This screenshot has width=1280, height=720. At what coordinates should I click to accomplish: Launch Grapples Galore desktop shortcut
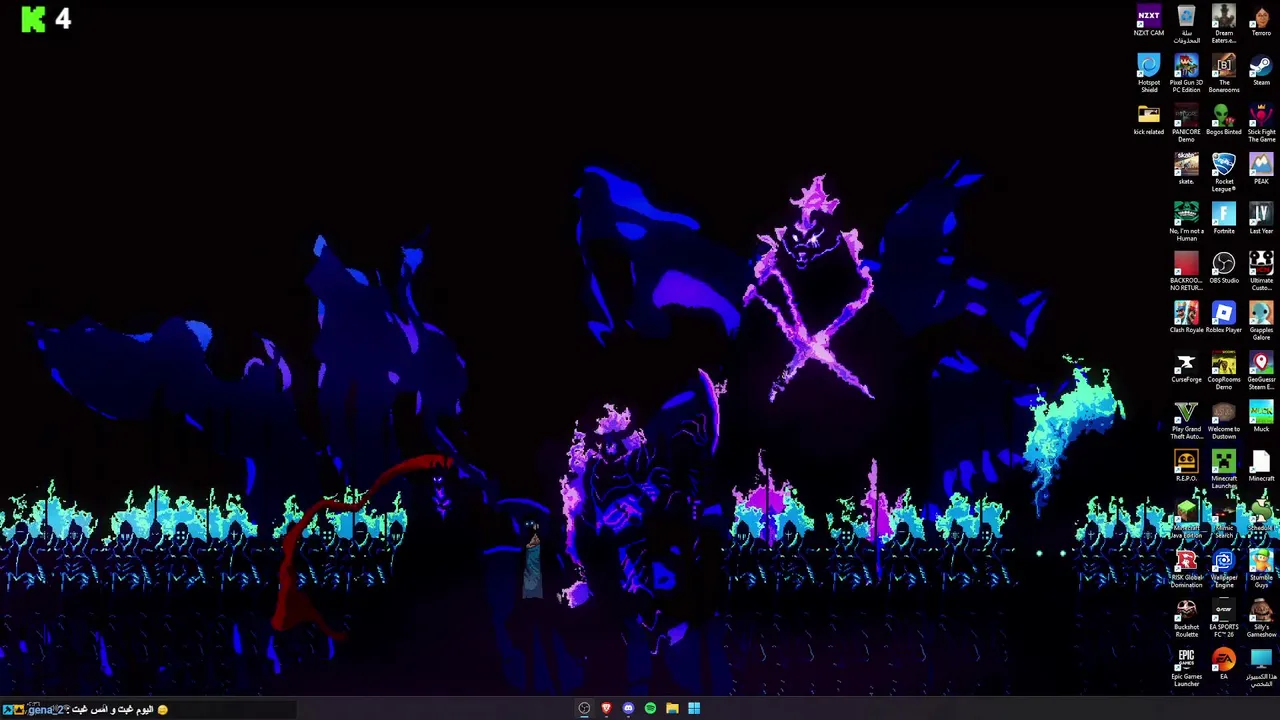(1261, 322)
